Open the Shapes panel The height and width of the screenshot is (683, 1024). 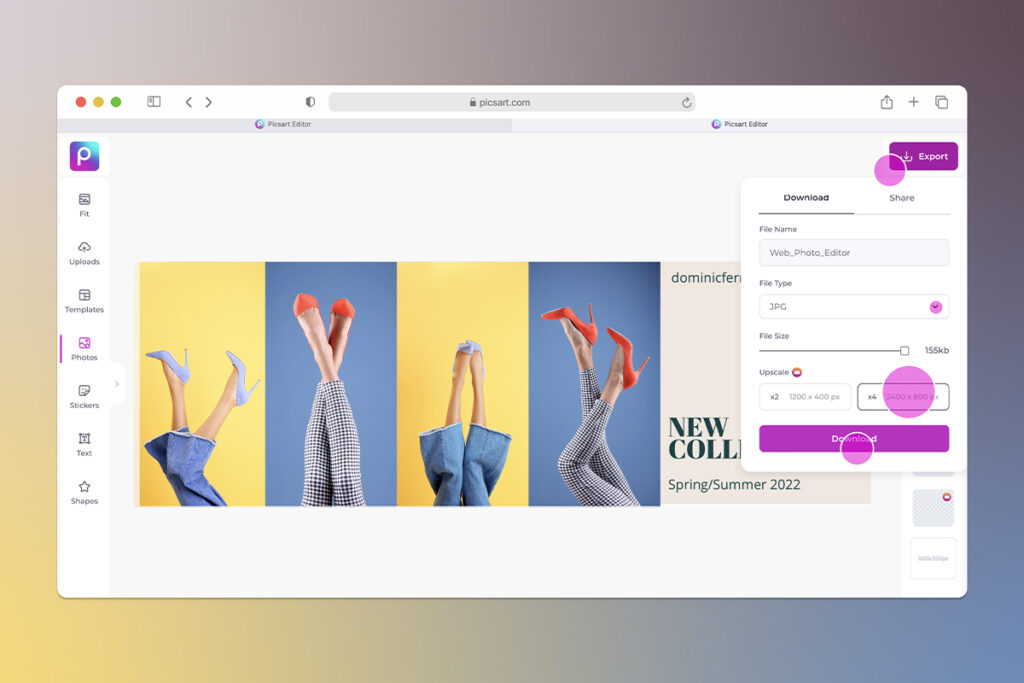pyautogui.click(x=84, y=493)
